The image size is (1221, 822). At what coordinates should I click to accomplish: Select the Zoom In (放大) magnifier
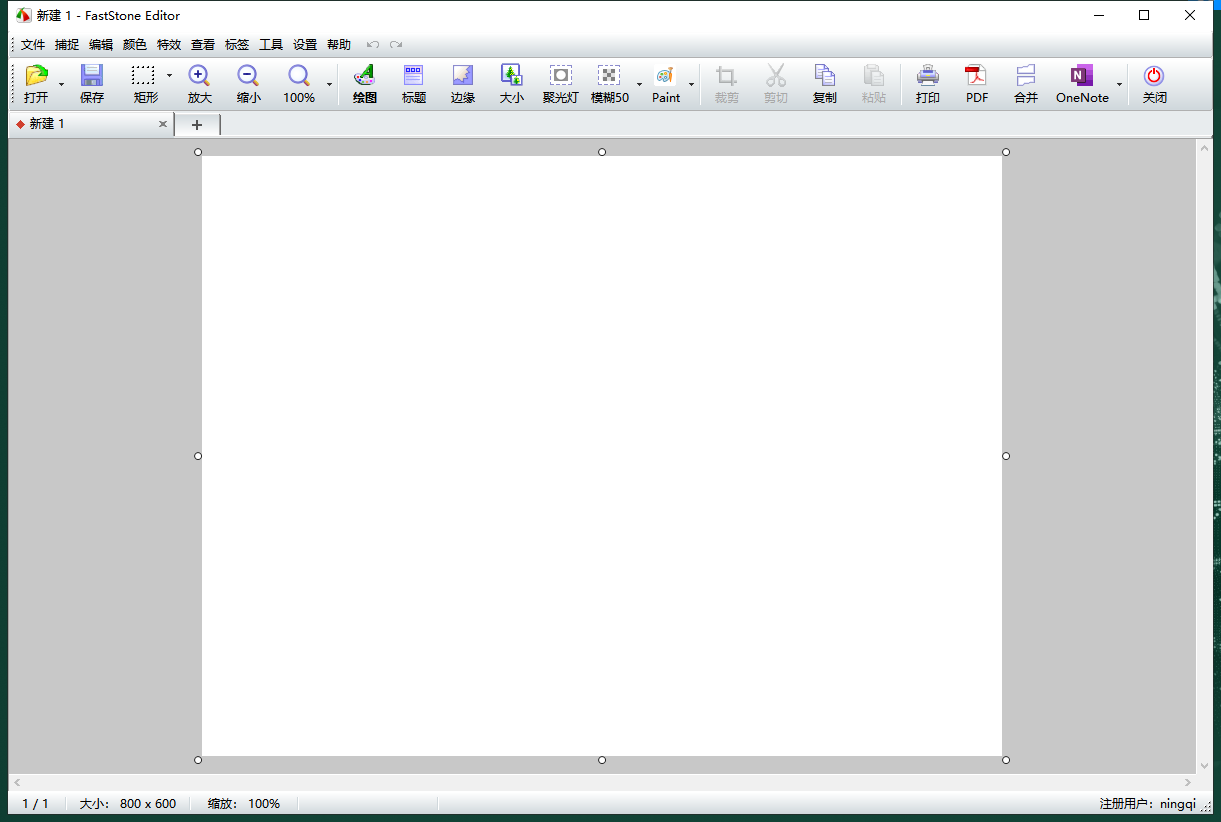point(199,83)
